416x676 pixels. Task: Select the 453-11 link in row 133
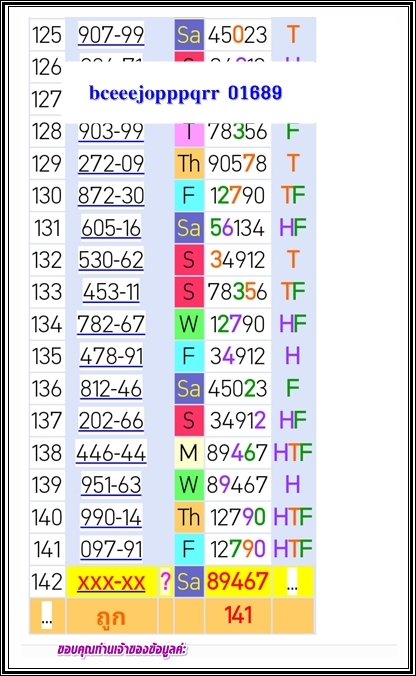[111, 292]
